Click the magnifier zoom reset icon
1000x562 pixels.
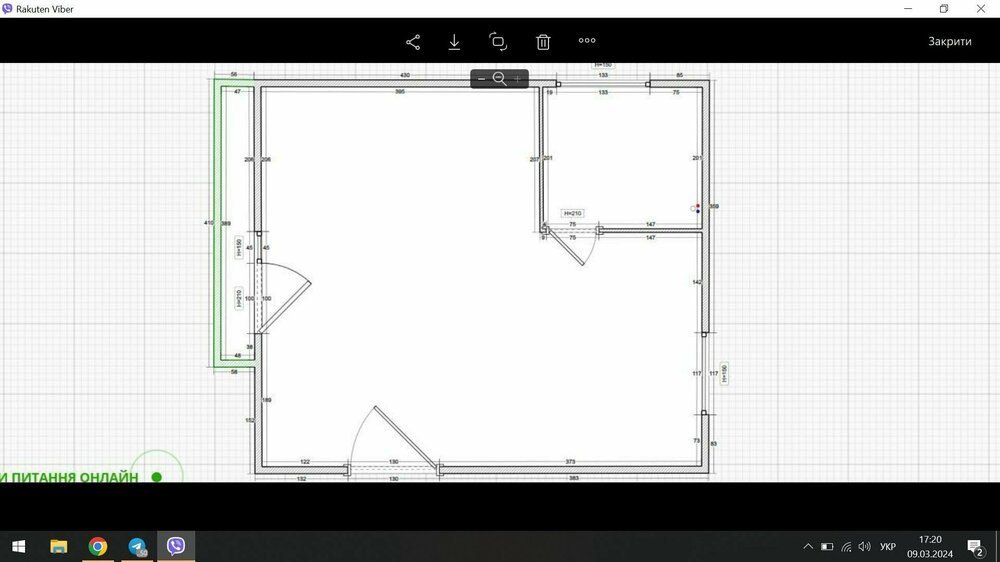point(499,78)
